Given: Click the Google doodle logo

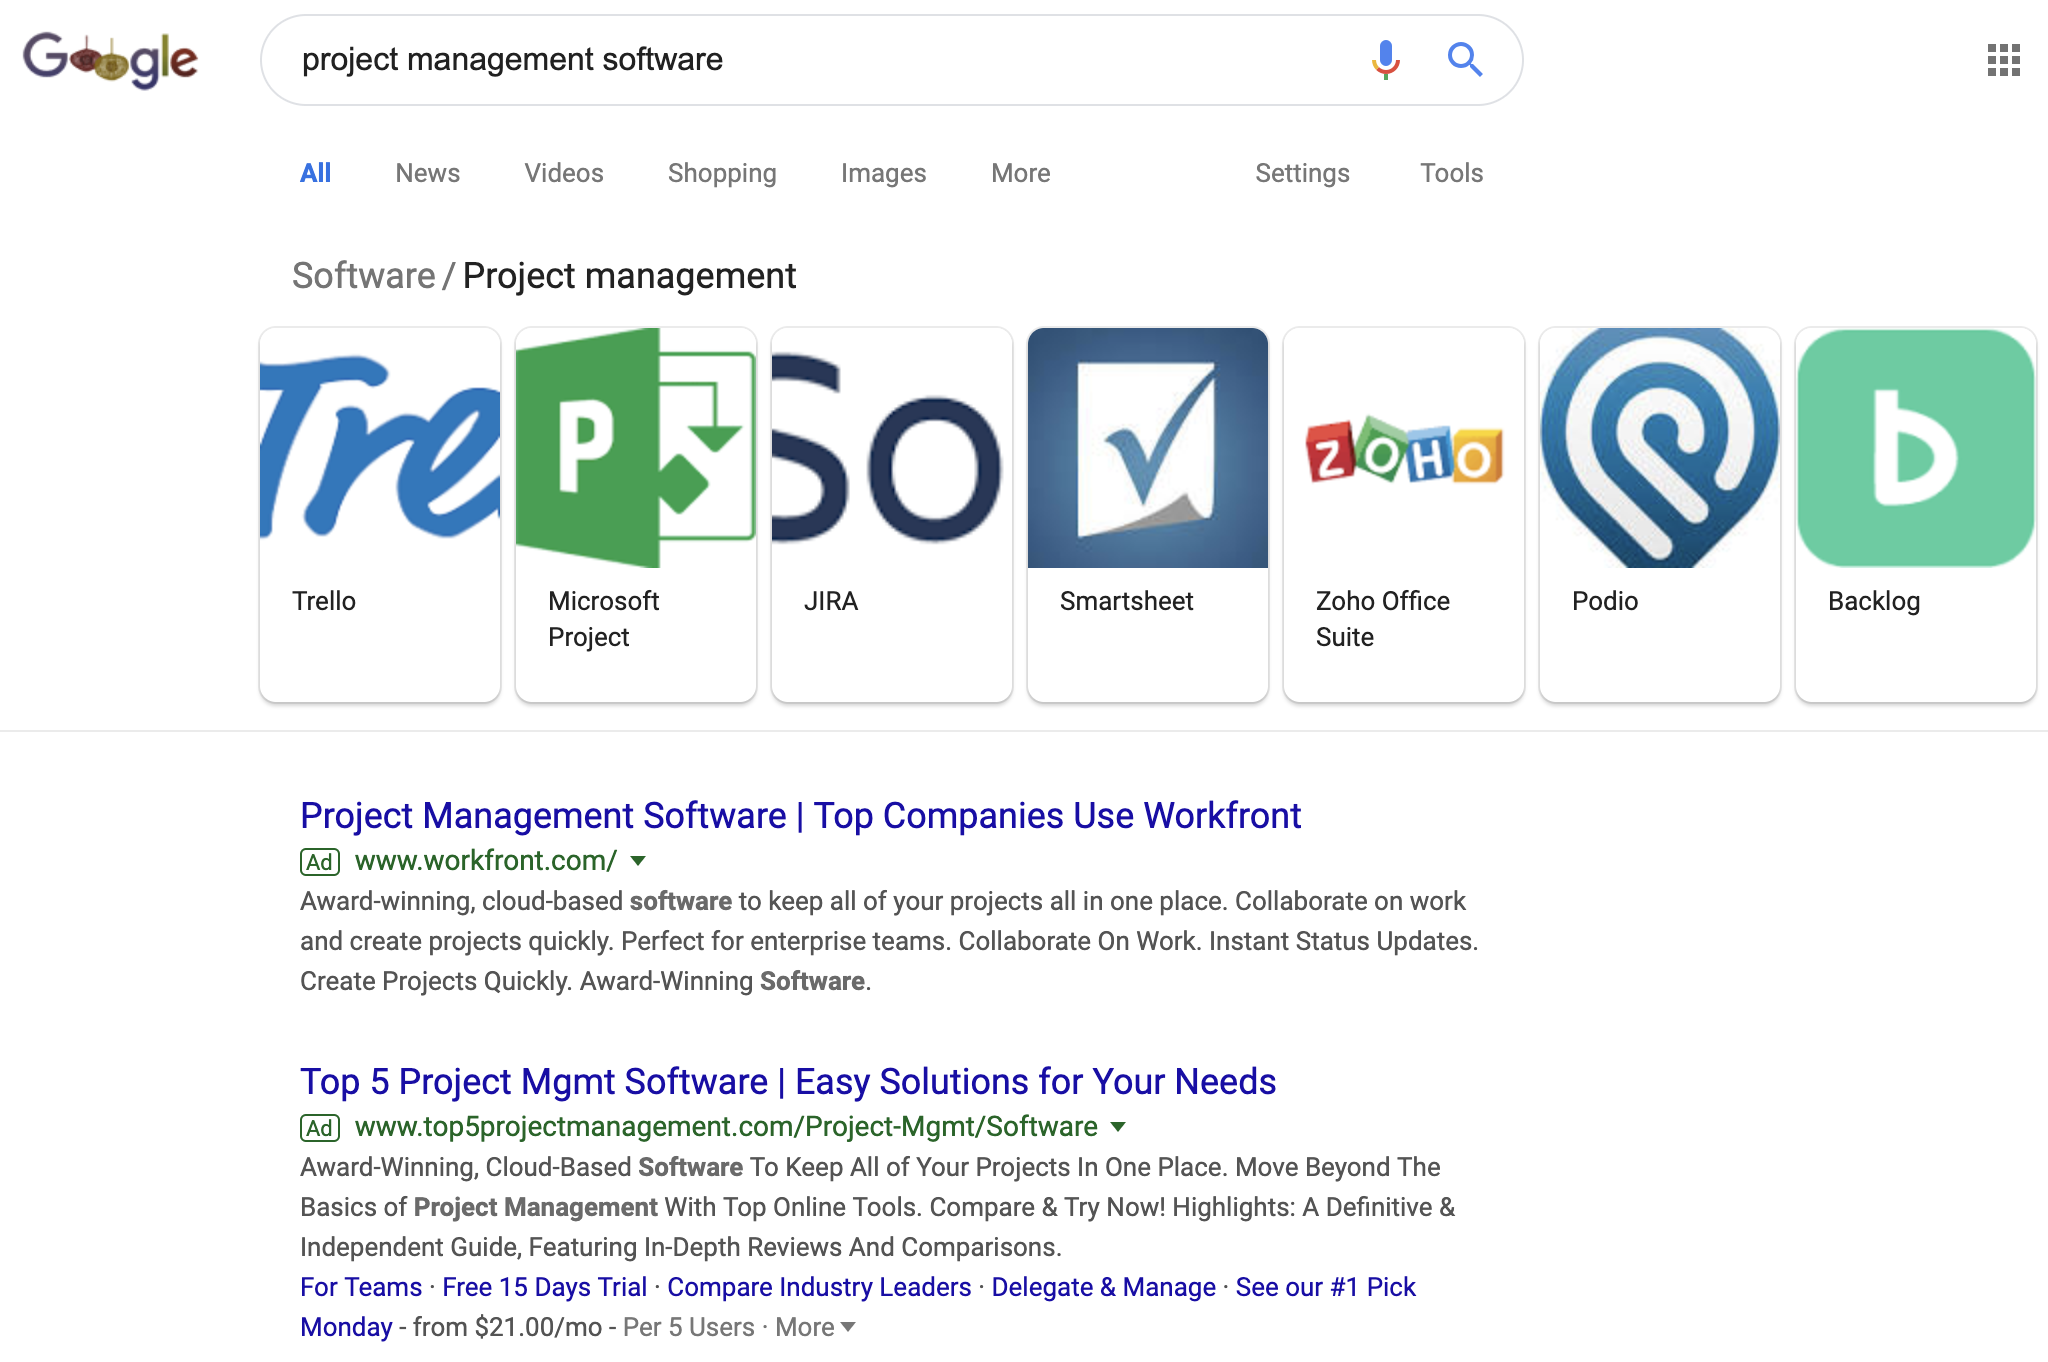Looking at the screenshot, I should click(x=111, y=59).
